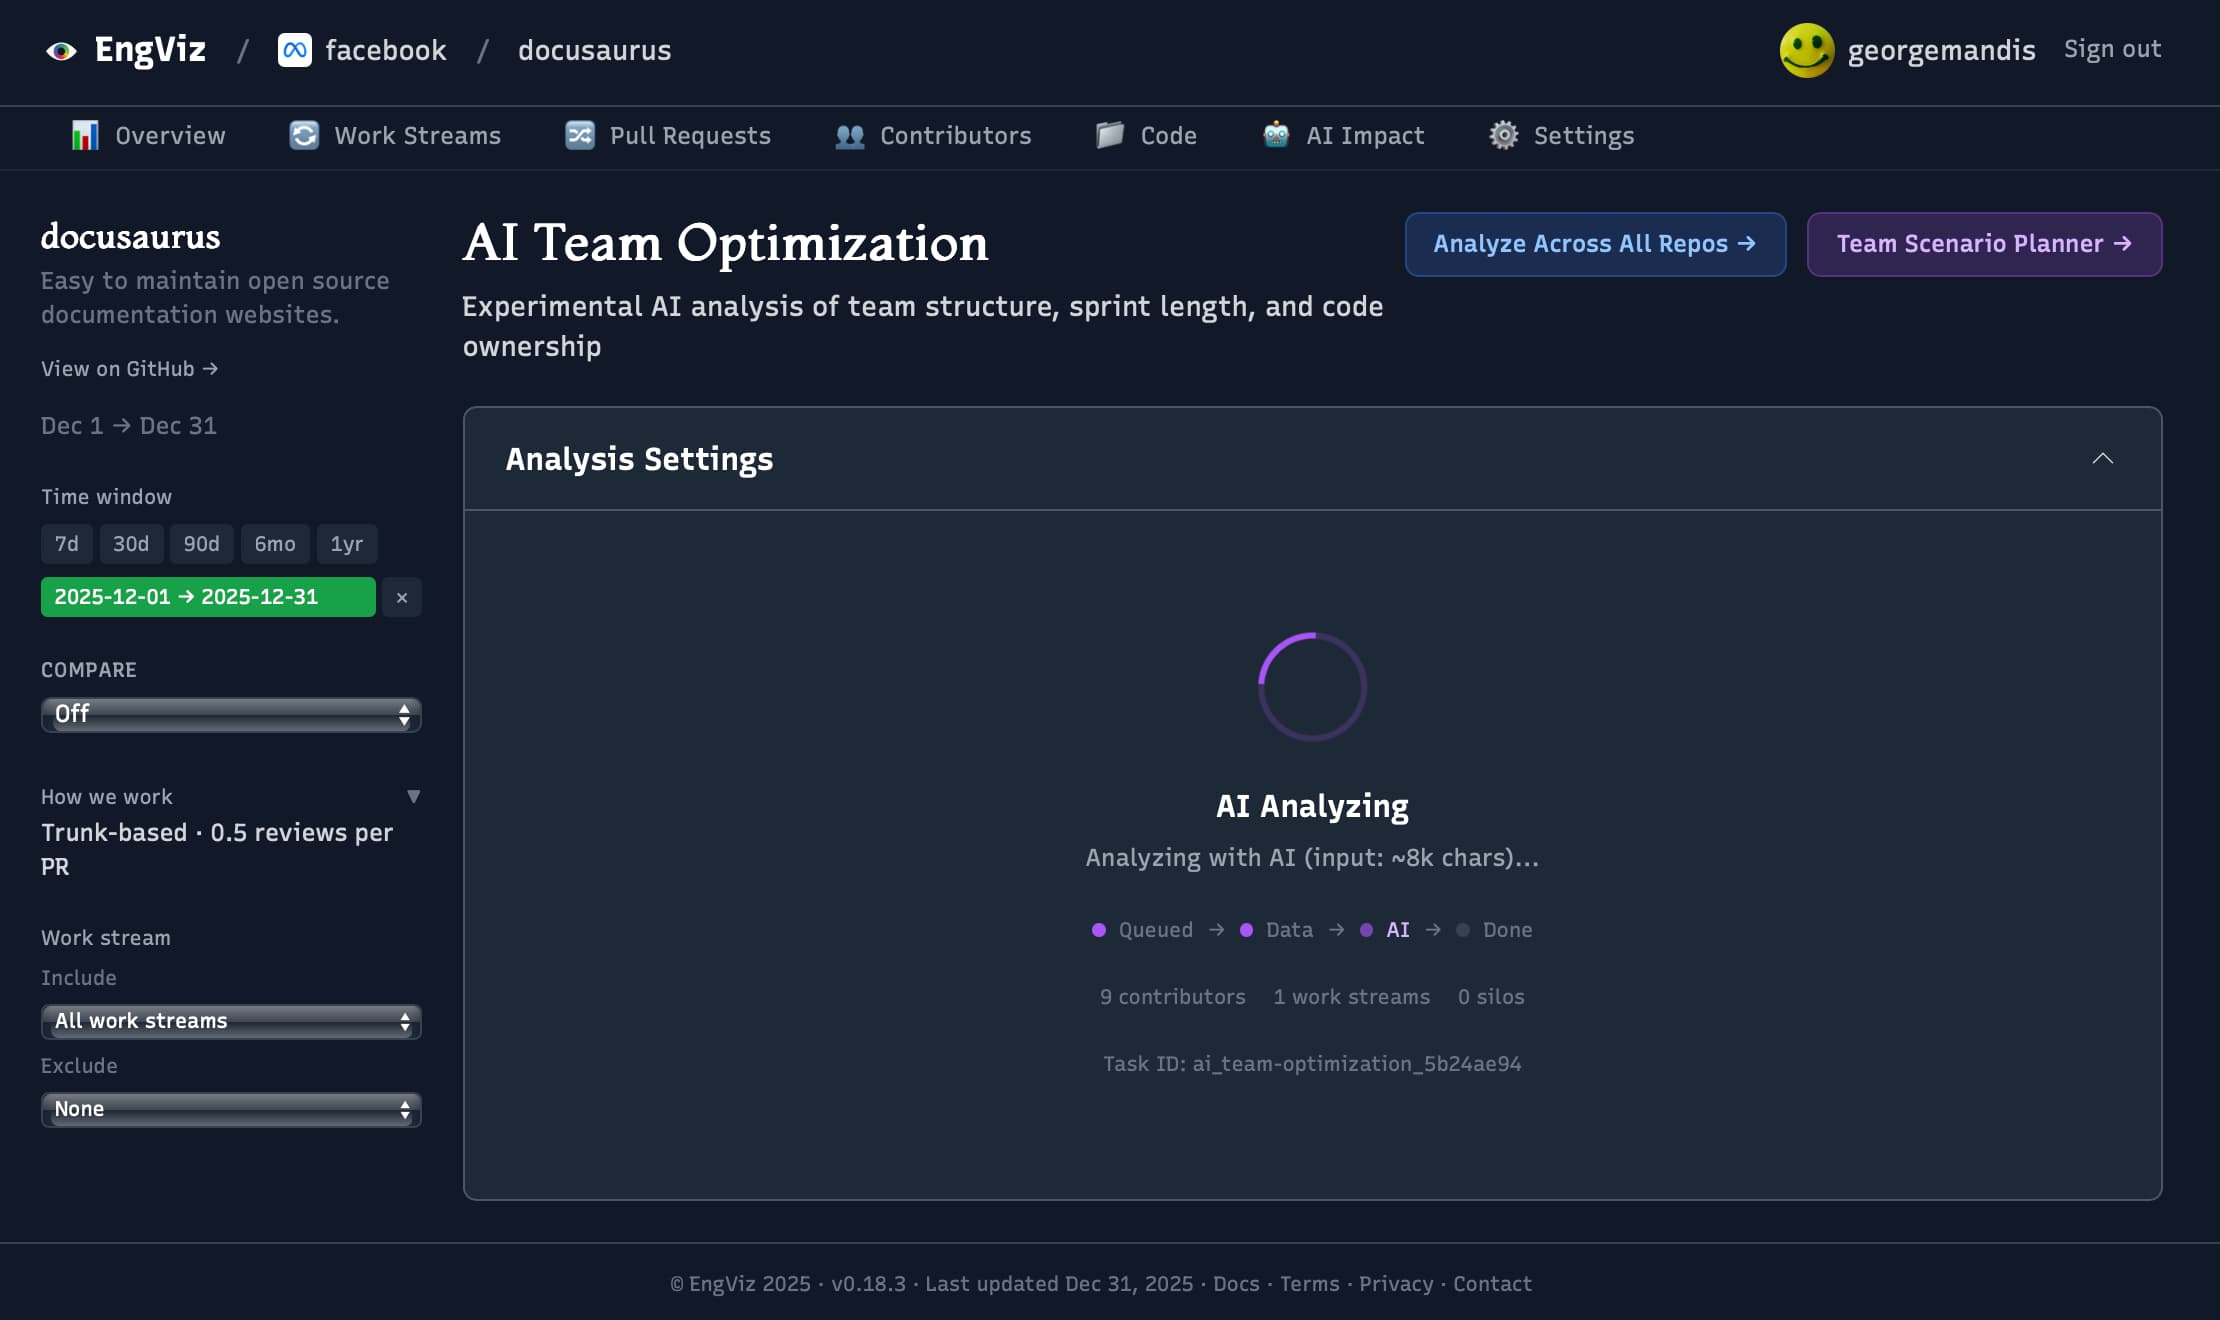This screenshot has height=1320, width=2220.
Task: Click the georgemandis username
Action: click(x=1941, y=50)
